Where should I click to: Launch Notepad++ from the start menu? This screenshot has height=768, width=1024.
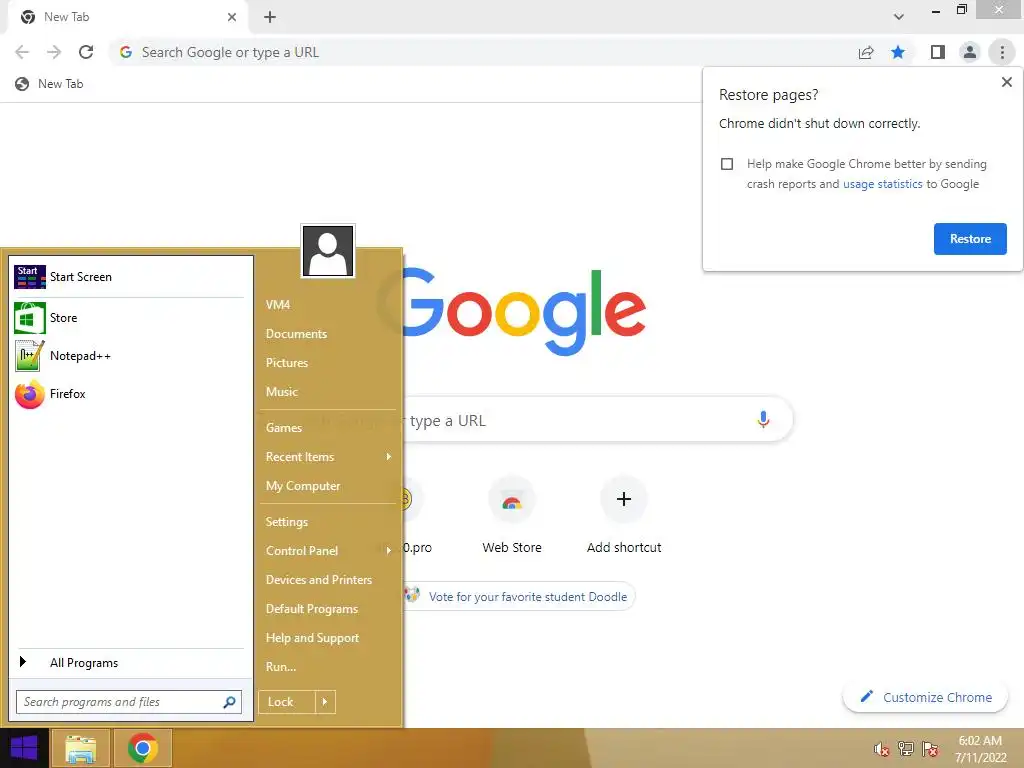129,356
